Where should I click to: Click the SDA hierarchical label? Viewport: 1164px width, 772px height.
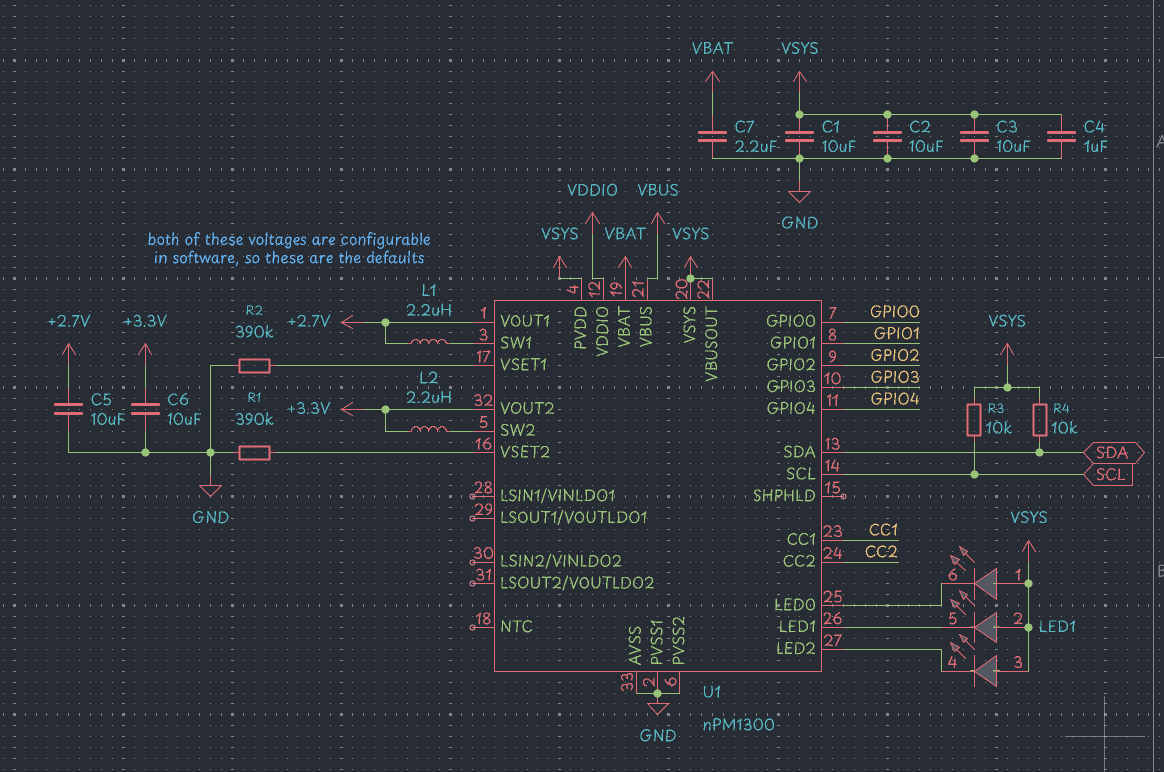(1112, 452)
